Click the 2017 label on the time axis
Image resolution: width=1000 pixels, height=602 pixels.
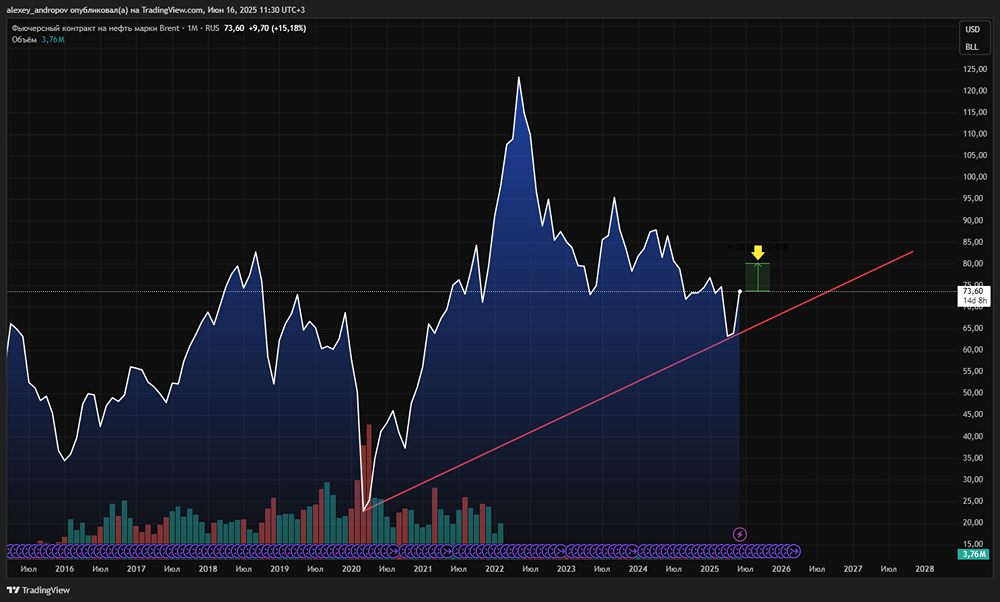pyautogui.click(x=136, y=569)
